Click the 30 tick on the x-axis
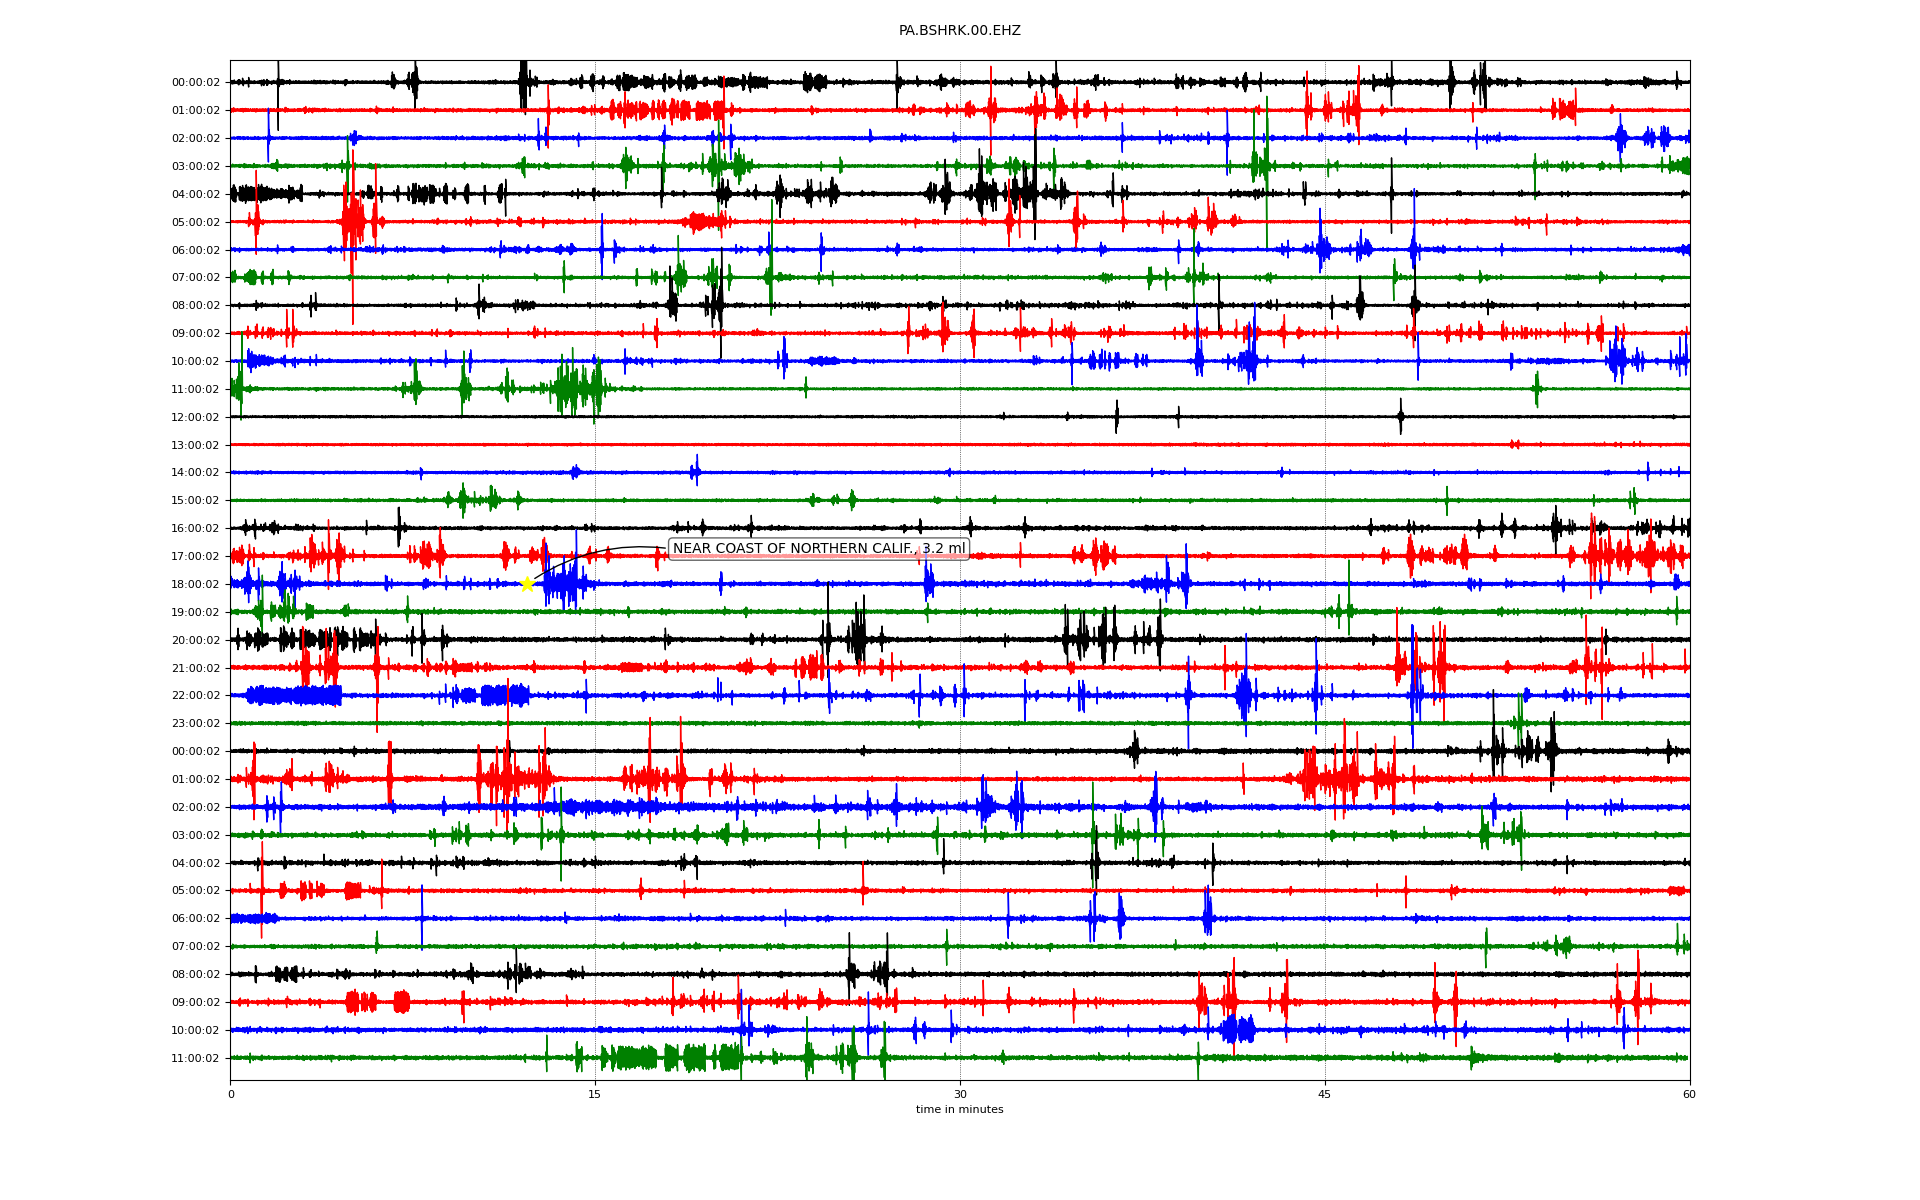 tap(960, 1094)
